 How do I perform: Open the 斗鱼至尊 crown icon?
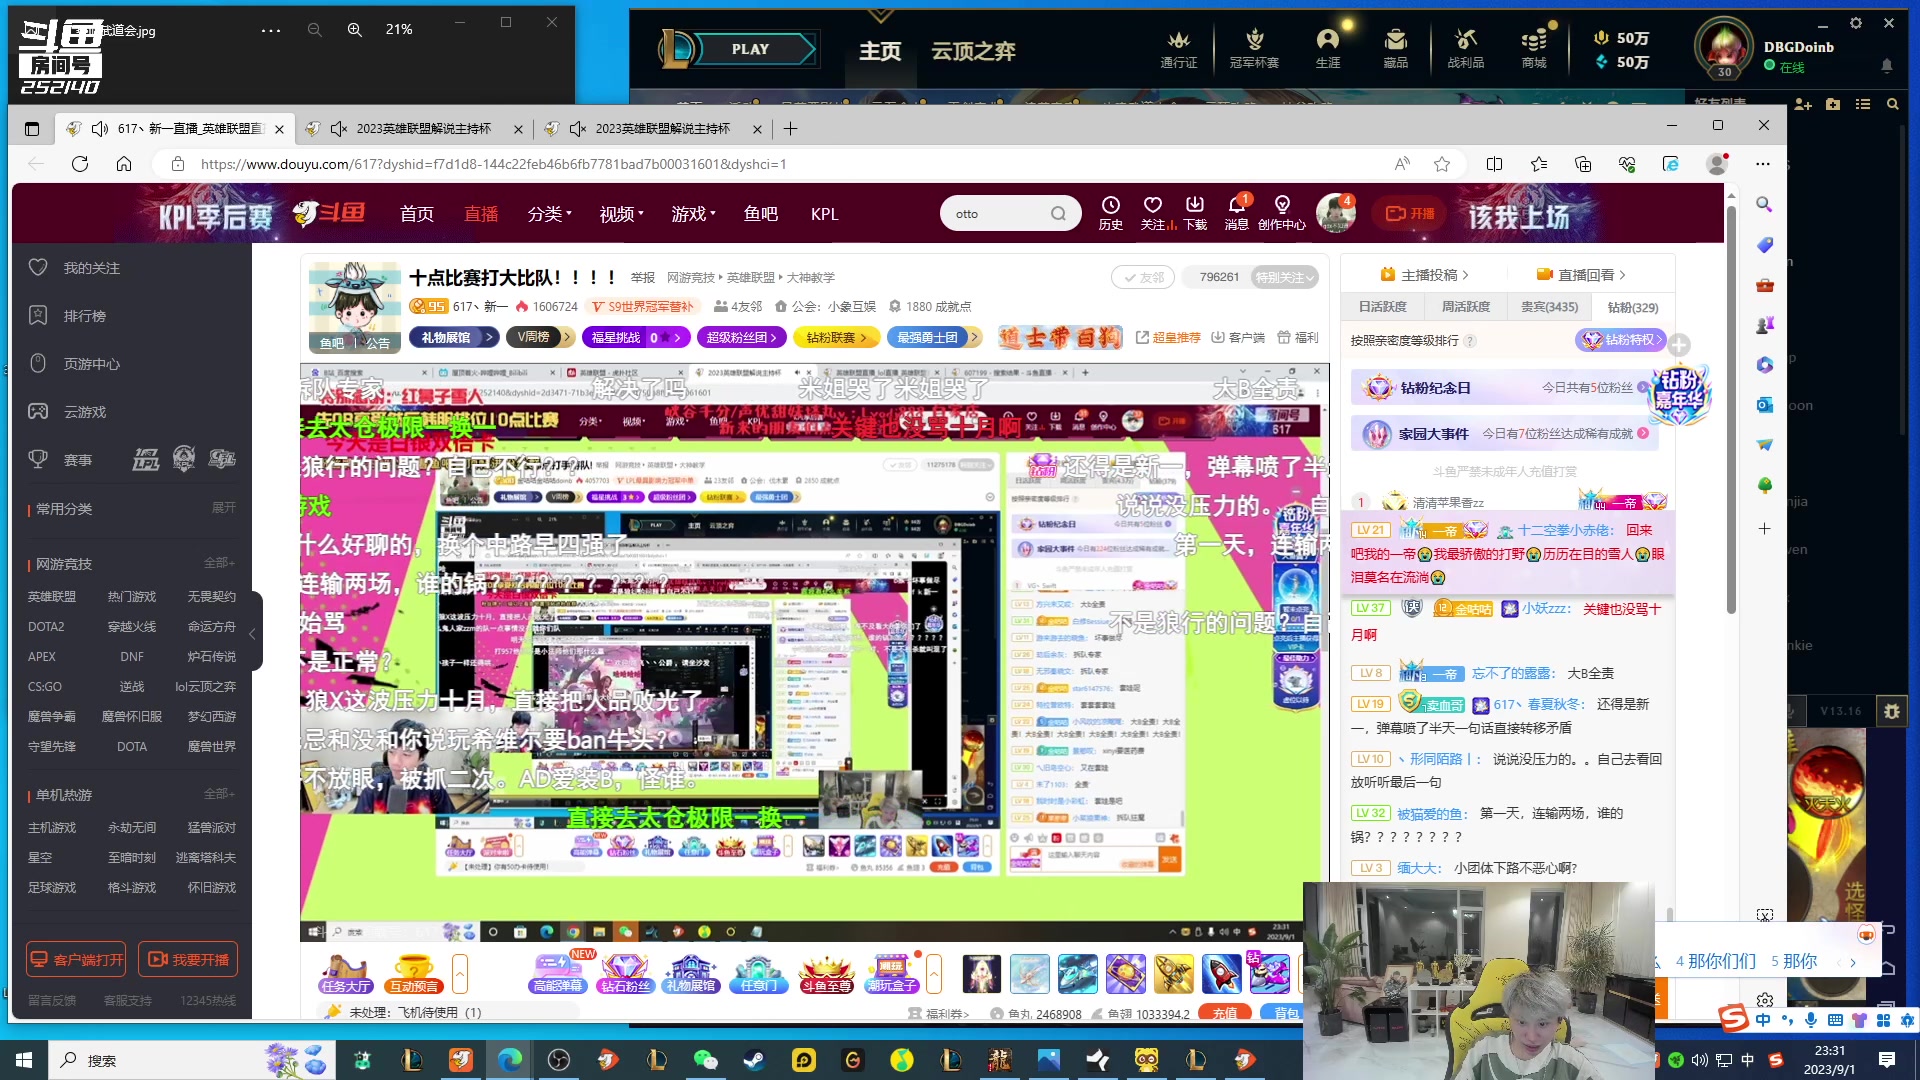(827, 973)
